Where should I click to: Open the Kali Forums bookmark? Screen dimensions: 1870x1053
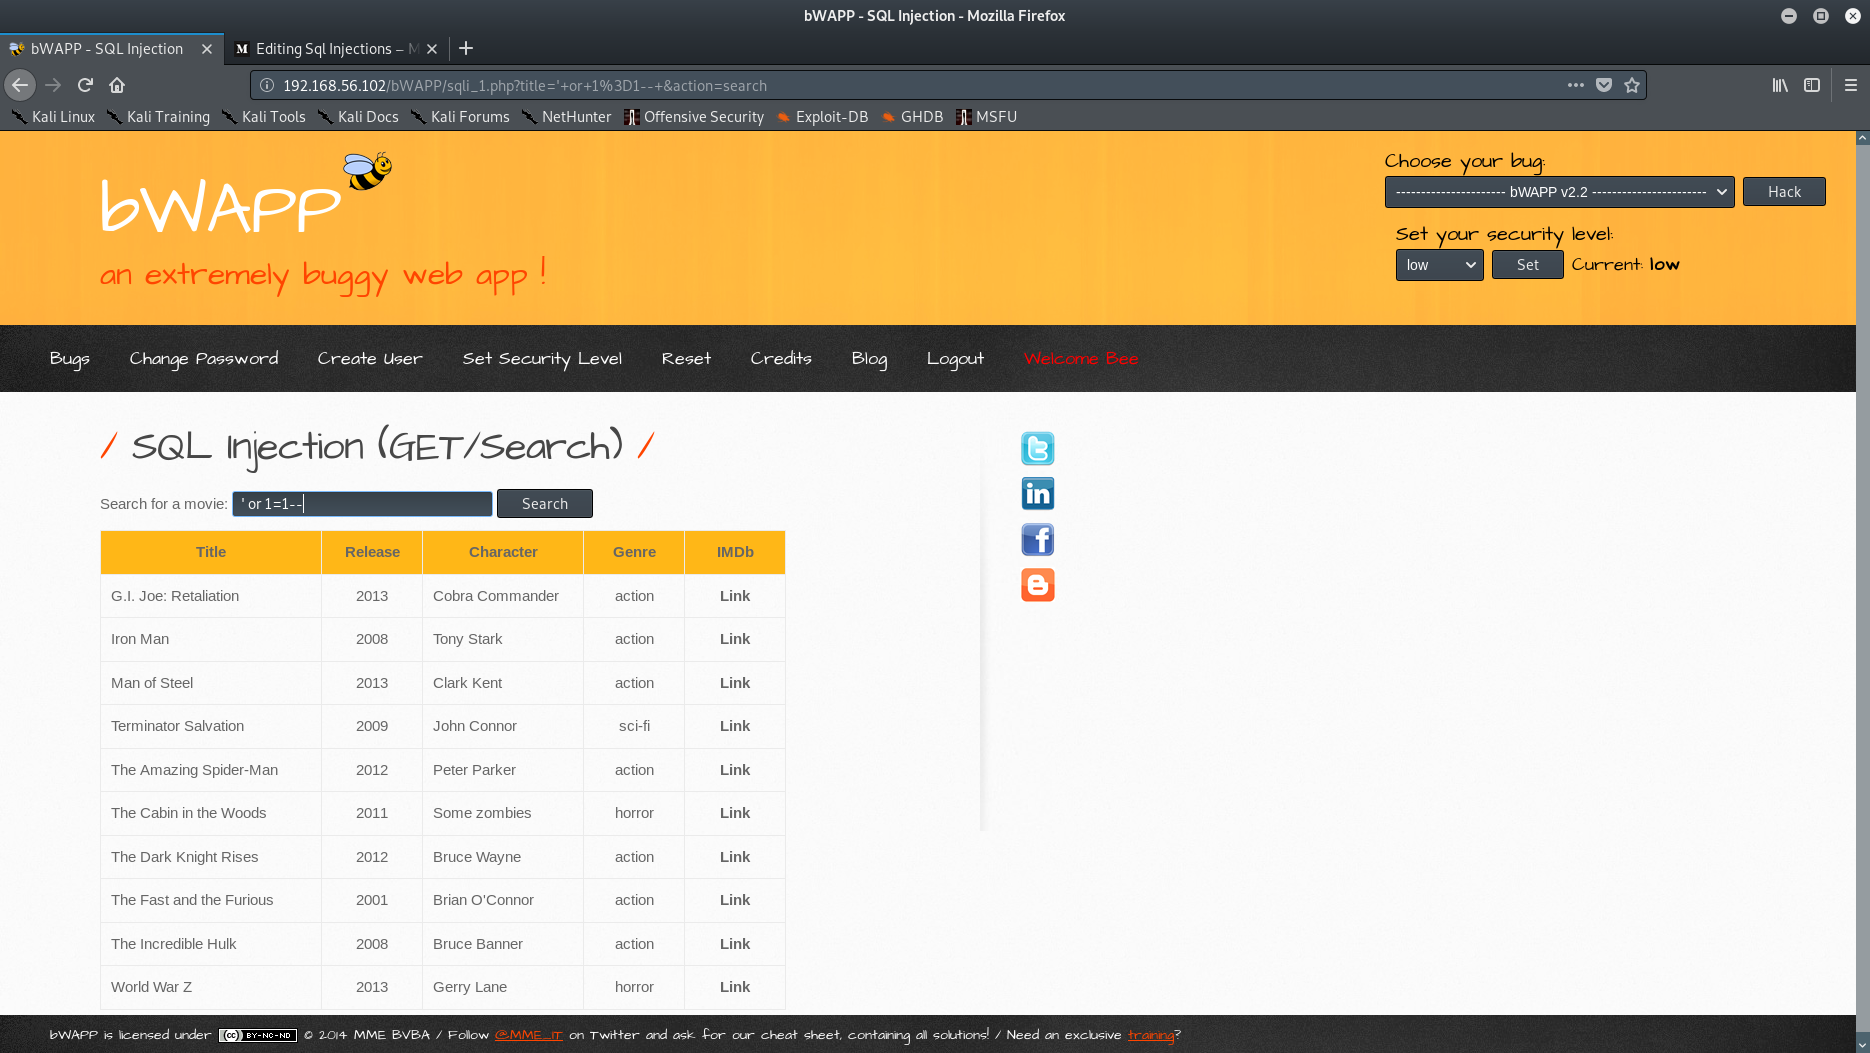(x=460, y=117)
